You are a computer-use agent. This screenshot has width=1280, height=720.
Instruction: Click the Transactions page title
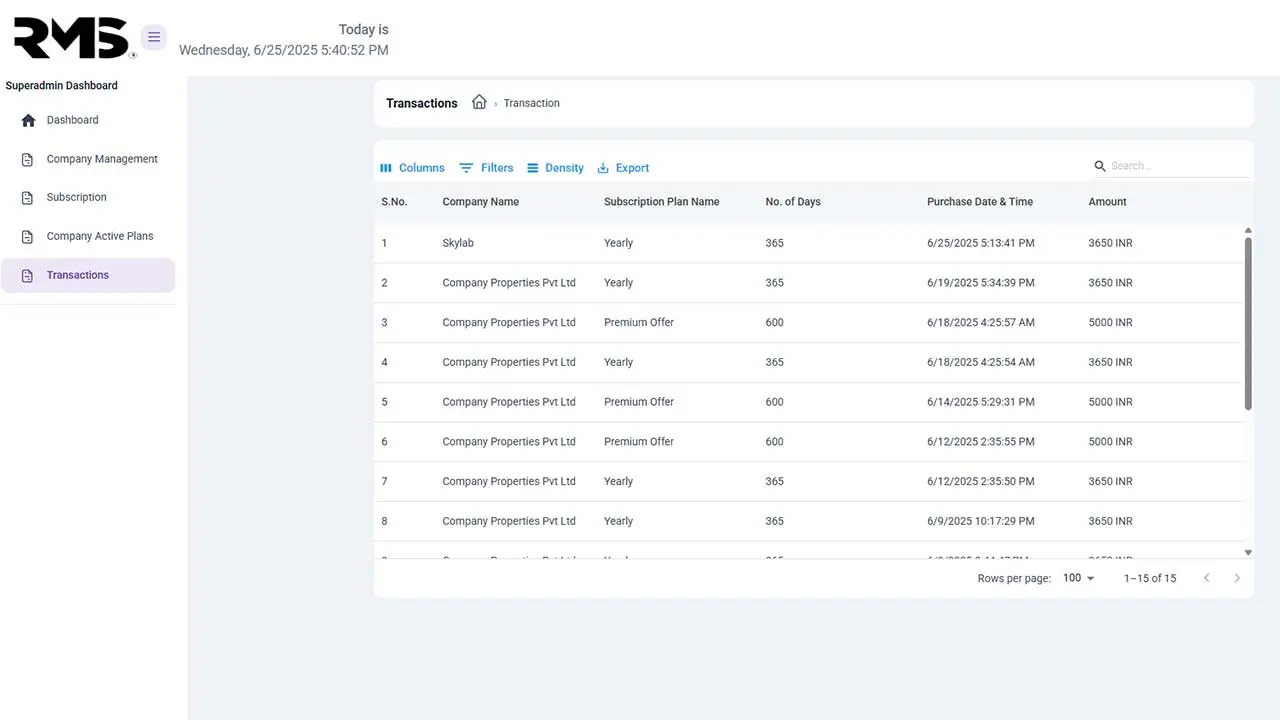coord(422,103)
